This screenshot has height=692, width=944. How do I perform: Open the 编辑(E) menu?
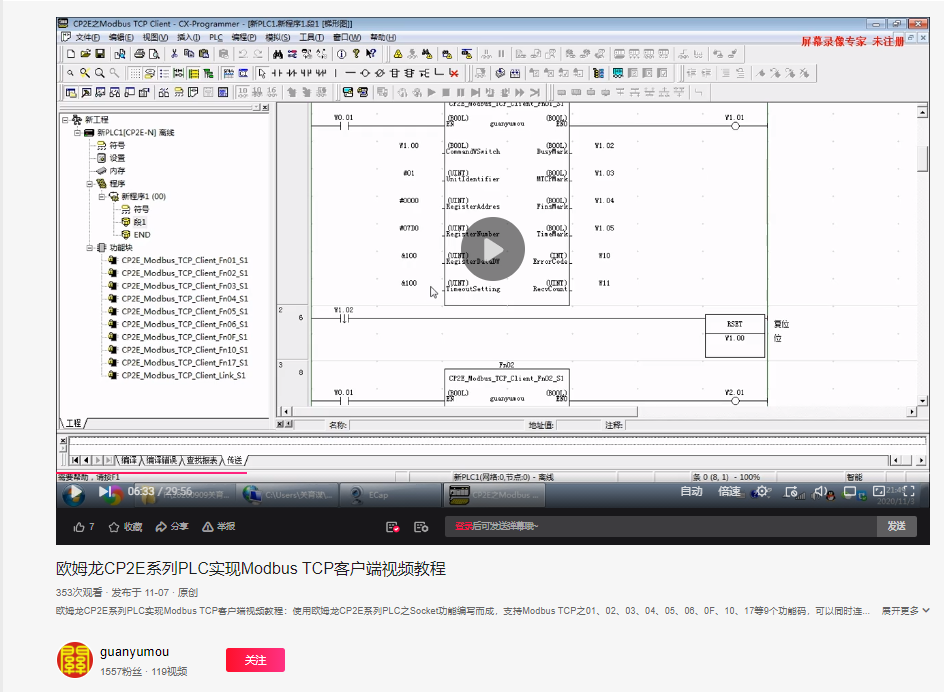(120, 37)
